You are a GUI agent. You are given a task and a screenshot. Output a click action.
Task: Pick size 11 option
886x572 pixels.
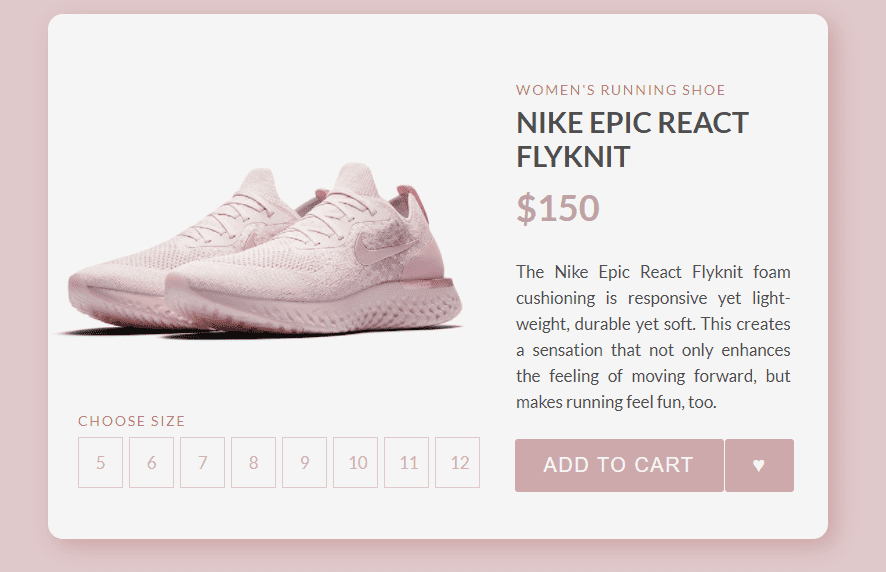coord(407,463)
